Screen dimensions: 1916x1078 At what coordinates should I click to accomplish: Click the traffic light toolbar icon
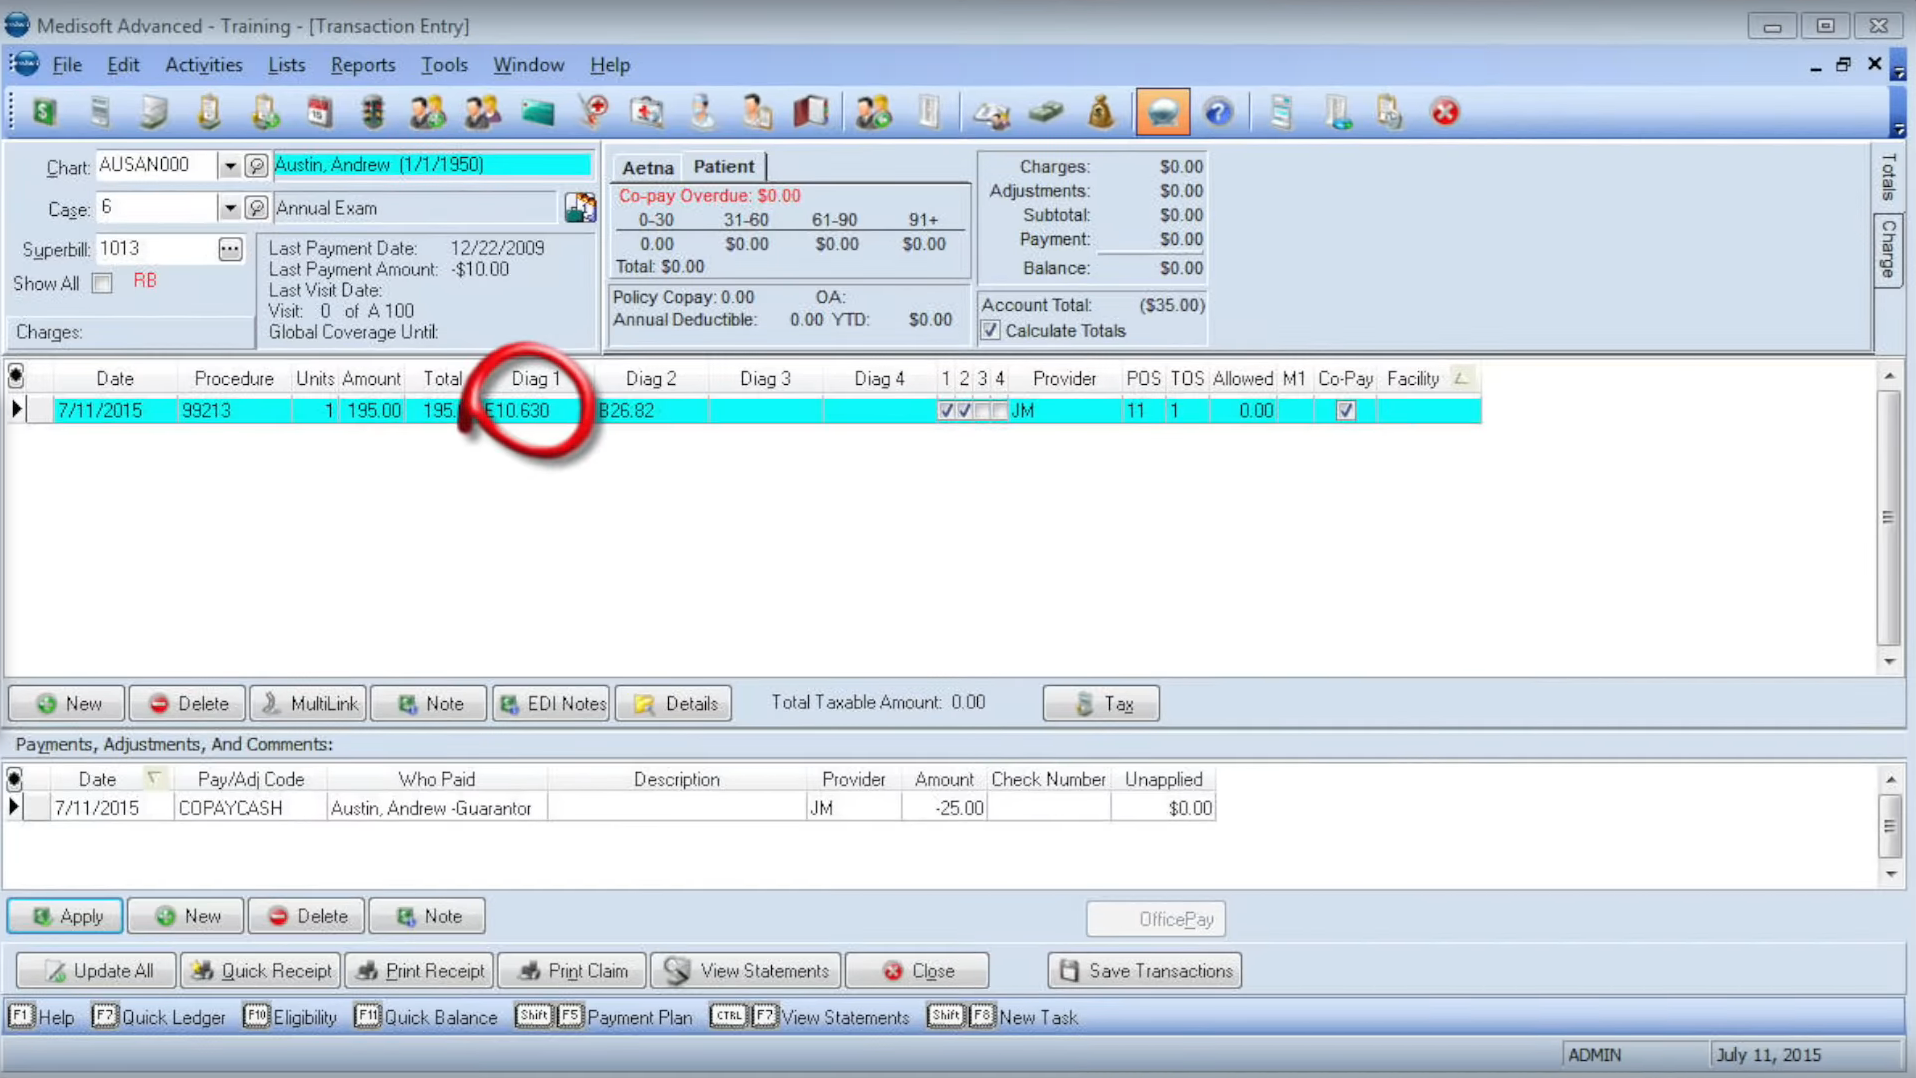[373, 112]
